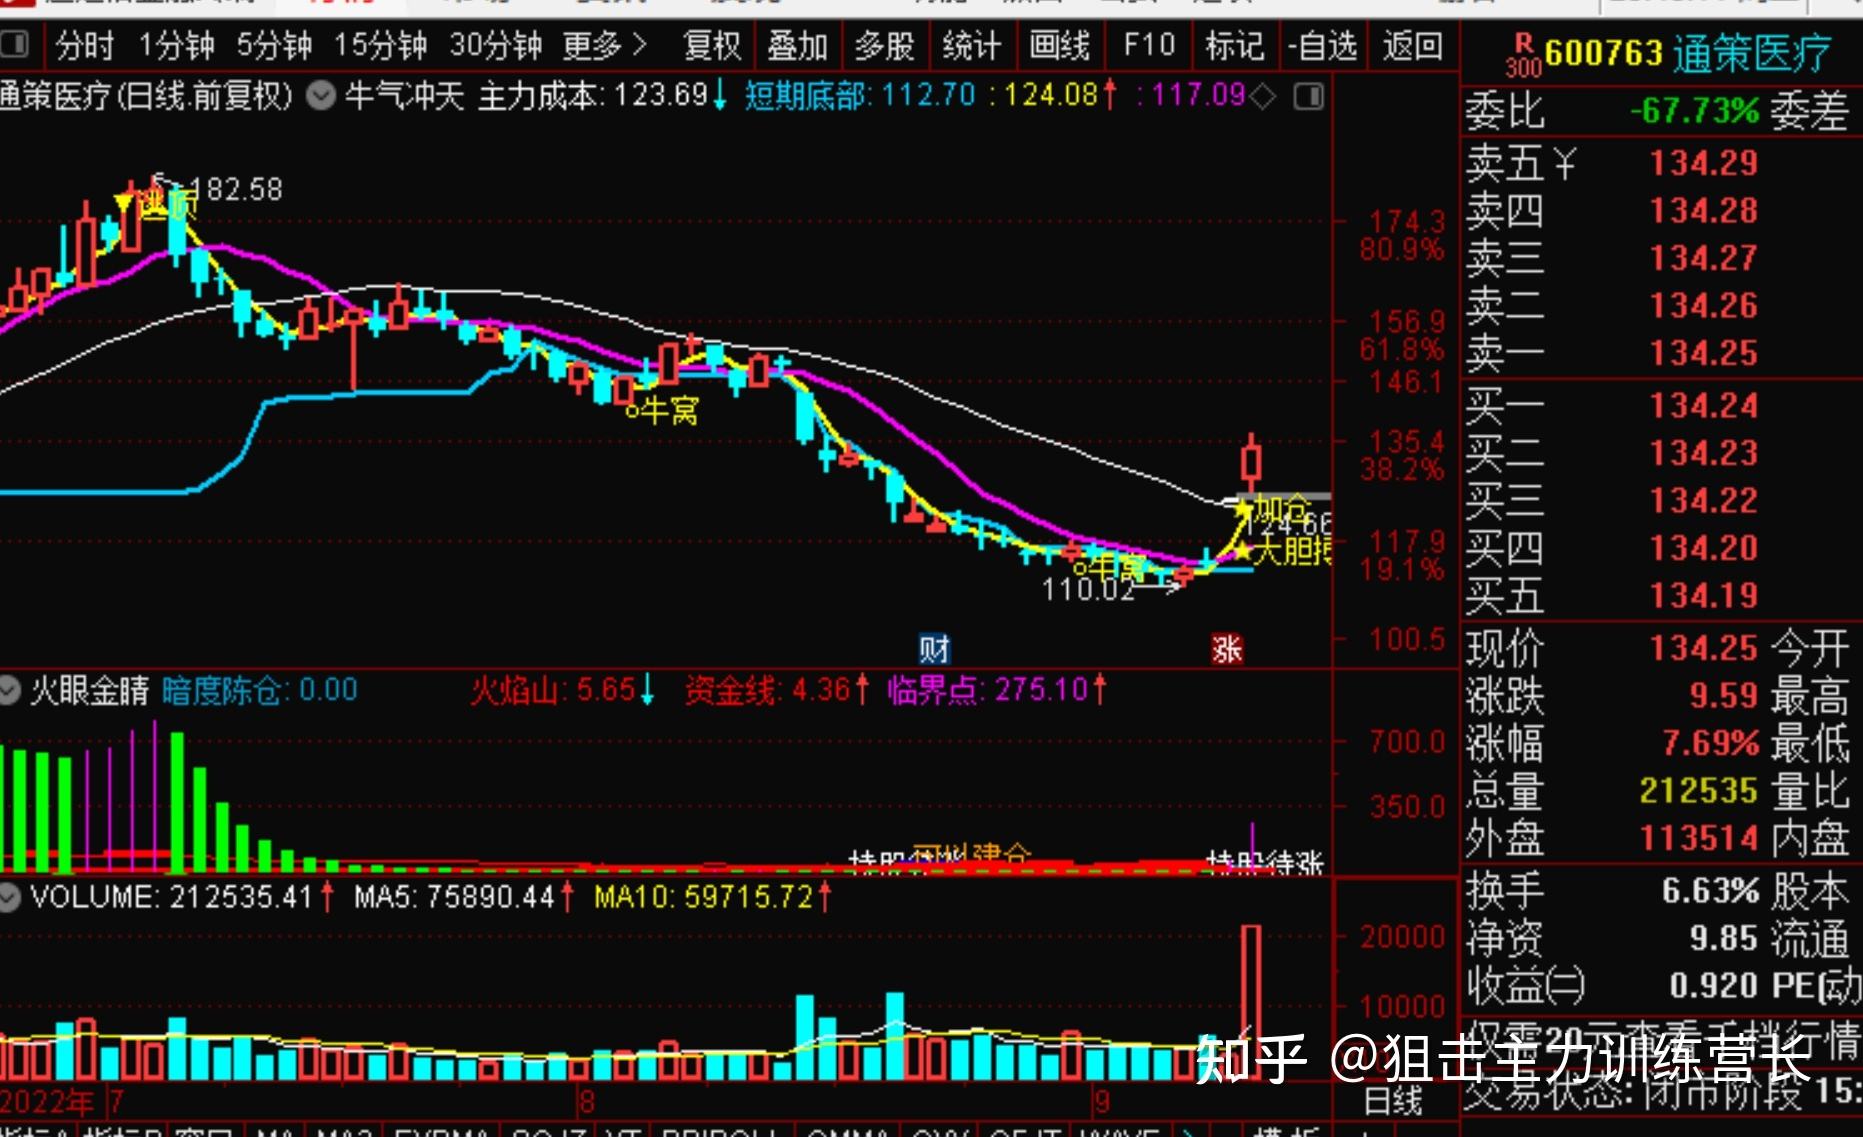Select the 买一 price 134.24

coord(1704,406)
